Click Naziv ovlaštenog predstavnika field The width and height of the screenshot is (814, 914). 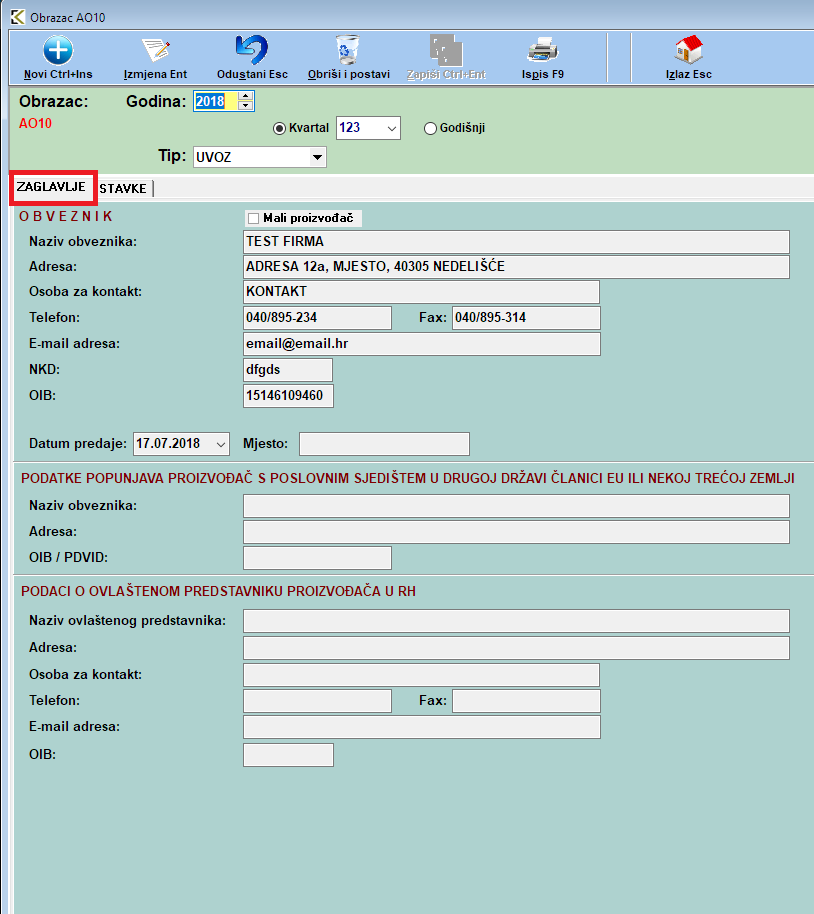coord(516,621)
